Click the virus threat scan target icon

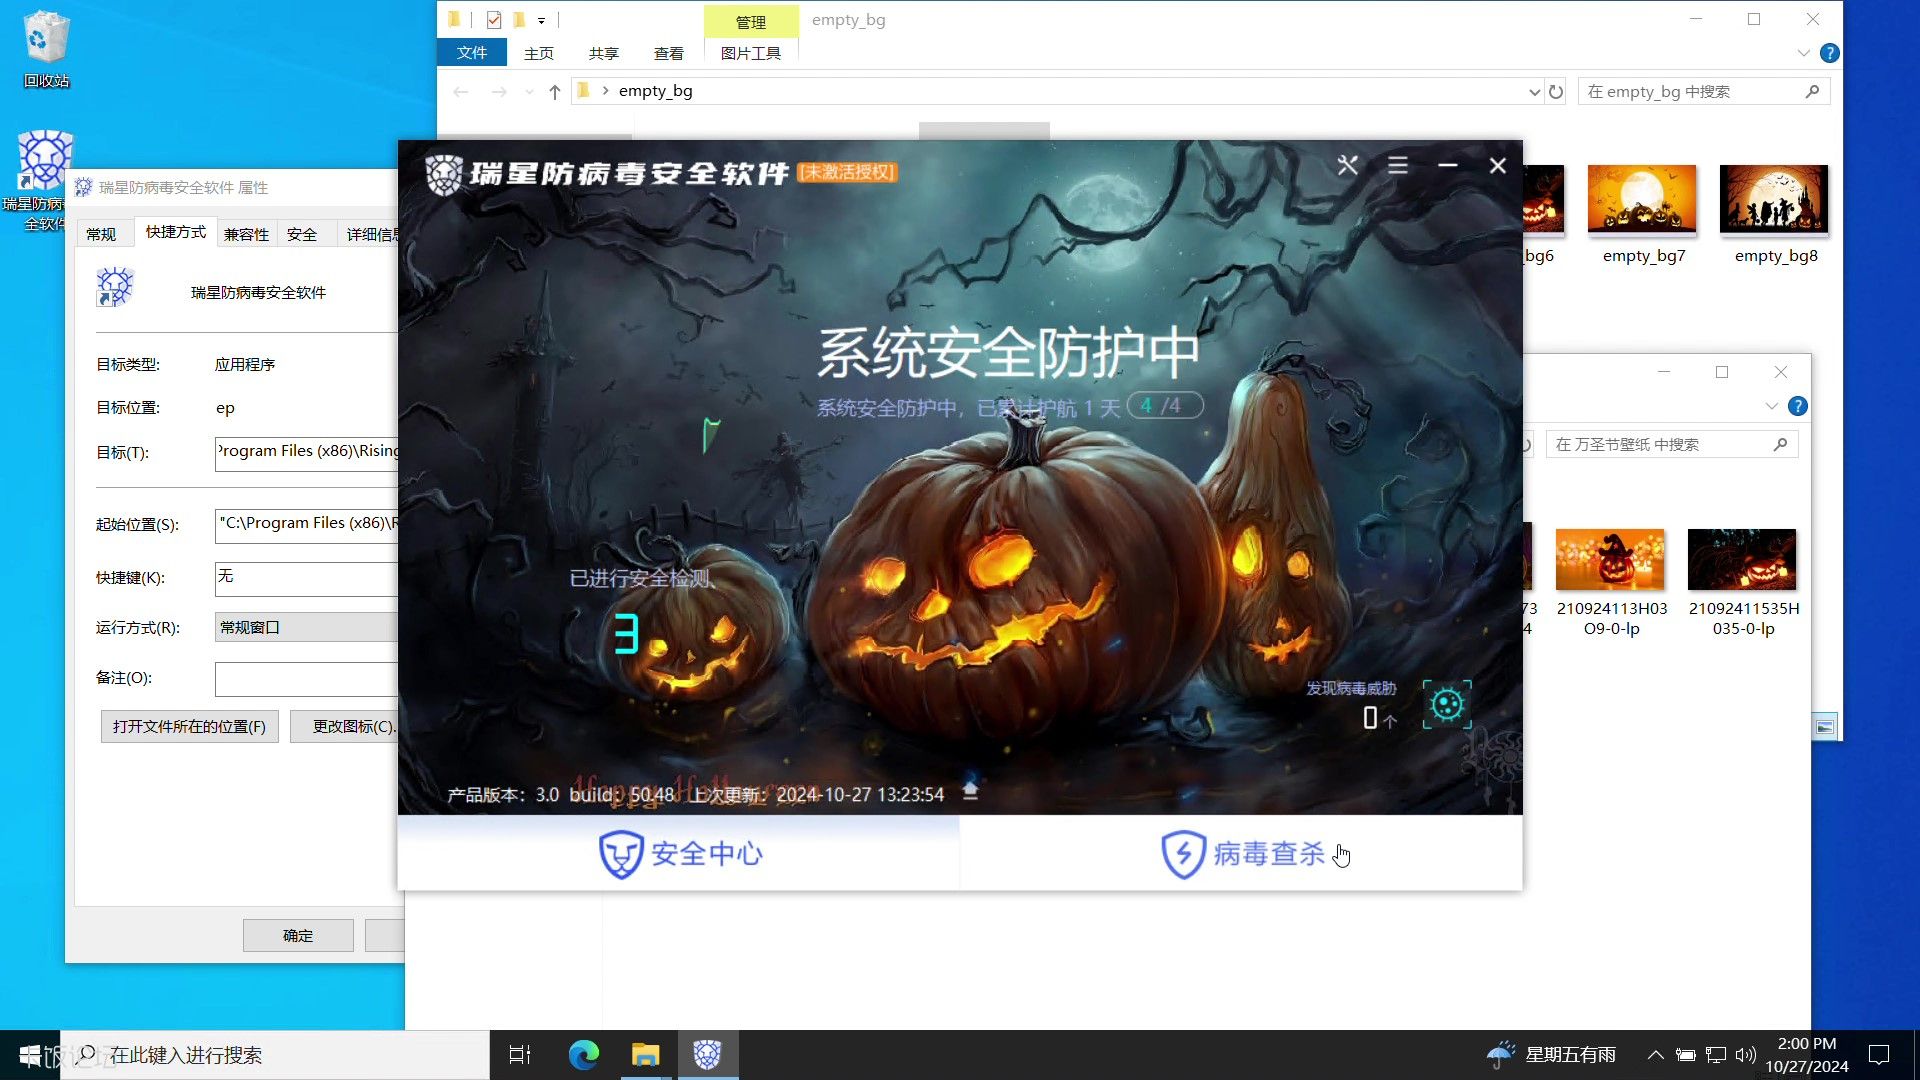click(1447, 704)
